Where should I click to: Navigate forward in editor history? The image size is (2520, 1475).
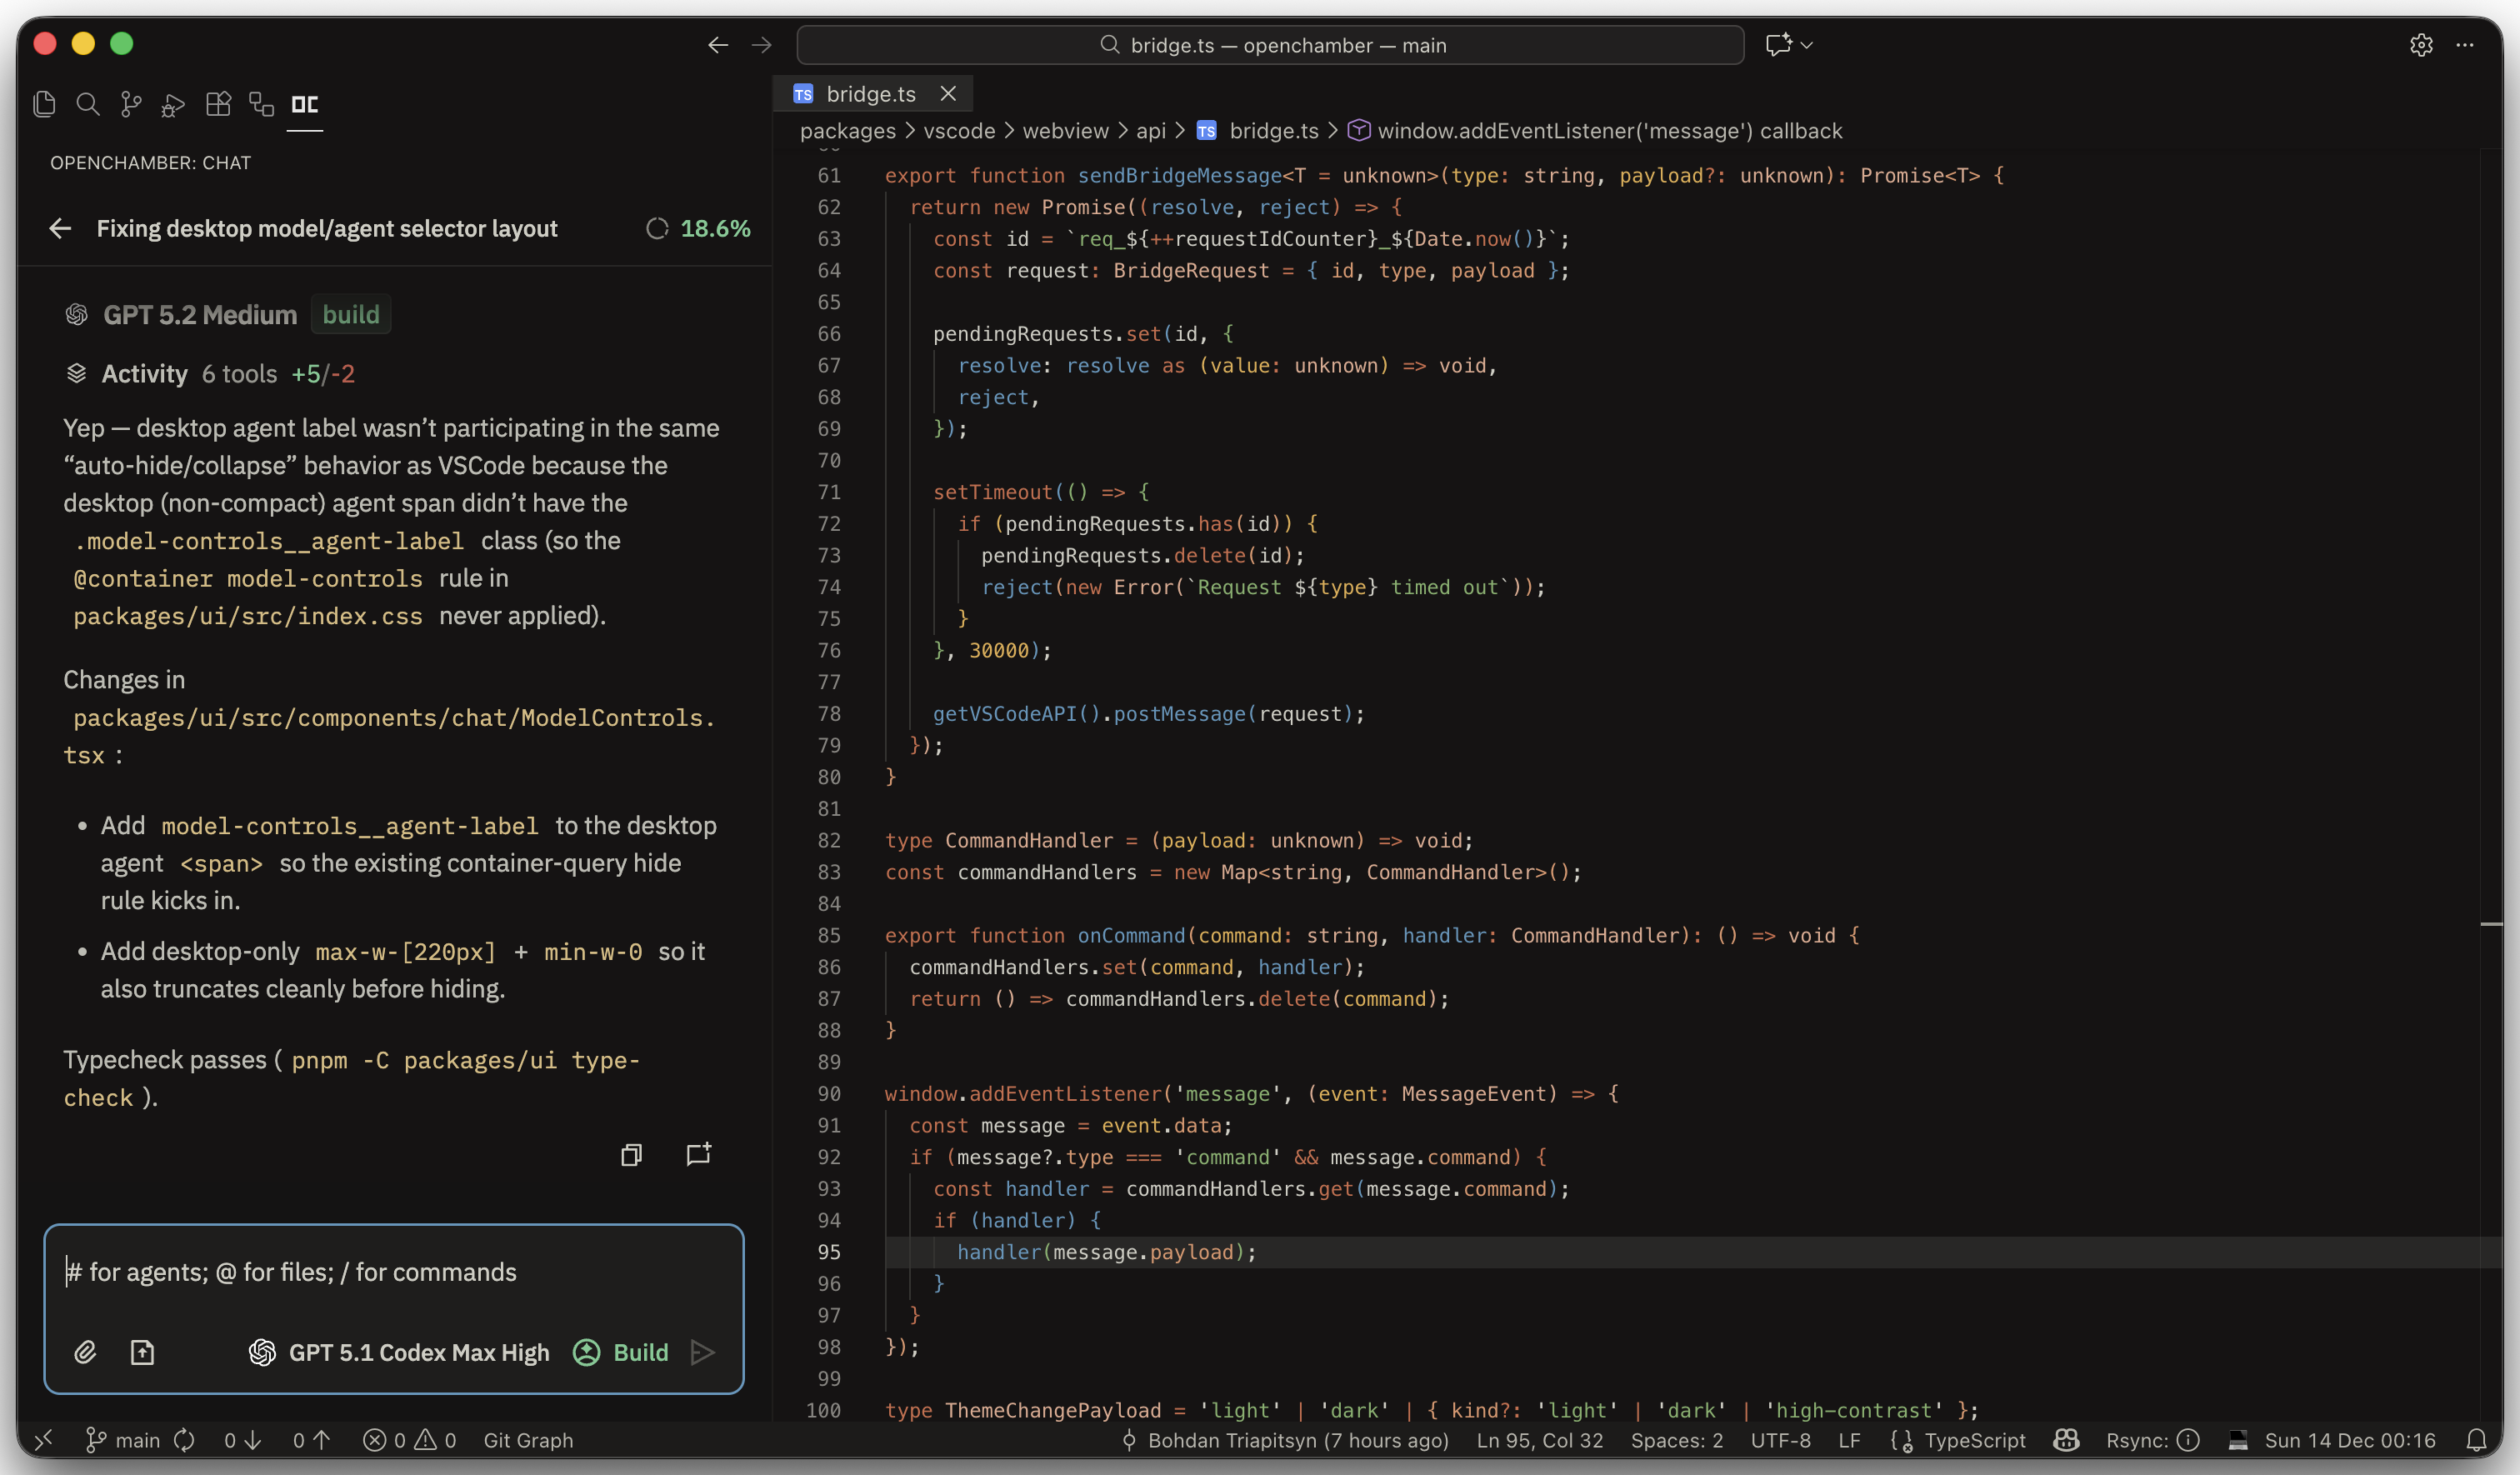(x=762, y=45)
